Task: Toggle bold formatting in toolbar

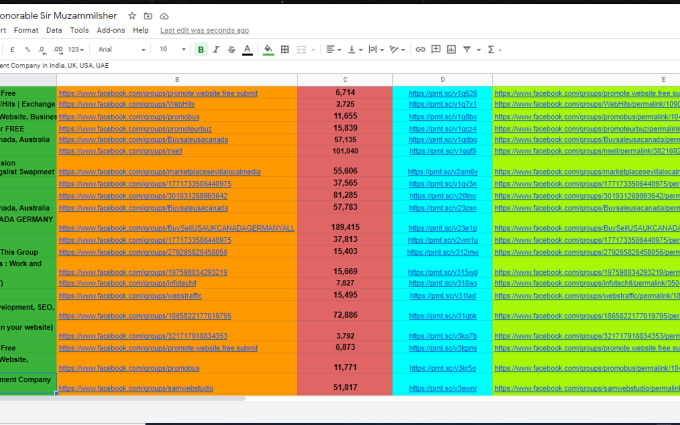Action: pos(201,49)
